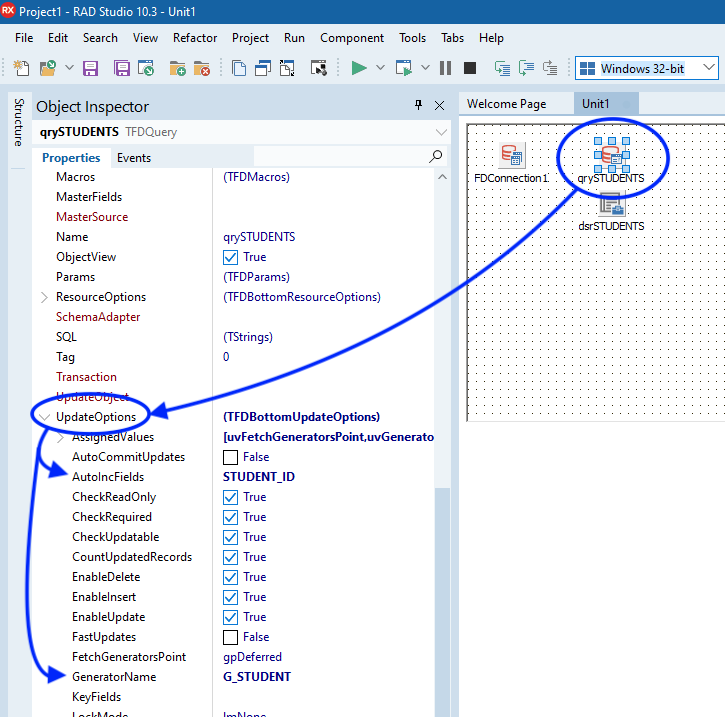Select the dsrSTUDENTS data source component
Screen dimensions: 725x717
pyautogui.click(x=611, y=204)
